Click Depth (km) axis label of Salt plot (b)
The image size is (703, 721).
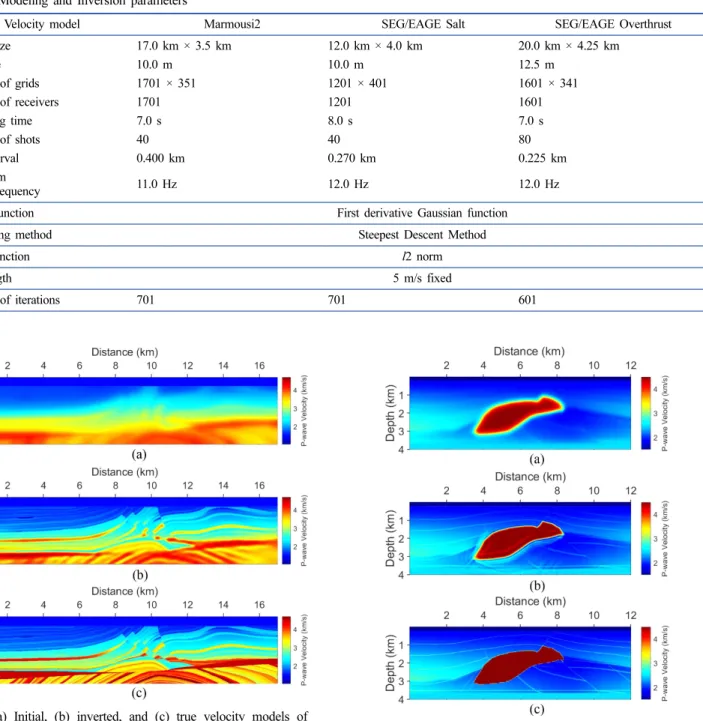coord(390,538)
